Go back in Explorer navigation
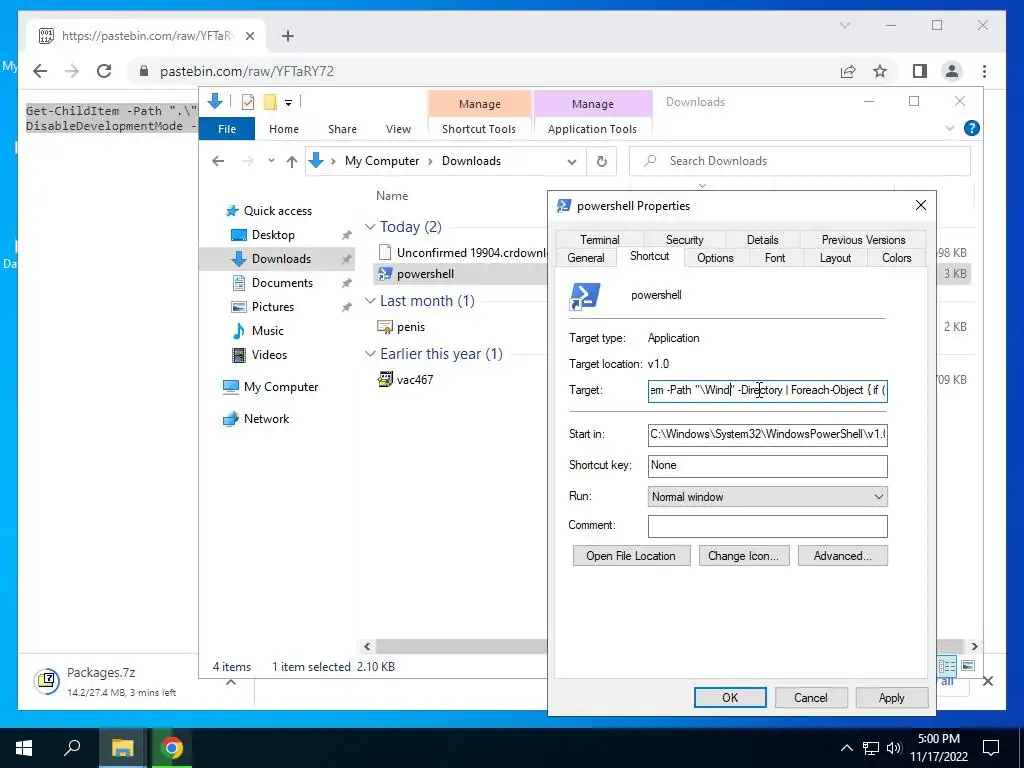 point(218,161)
